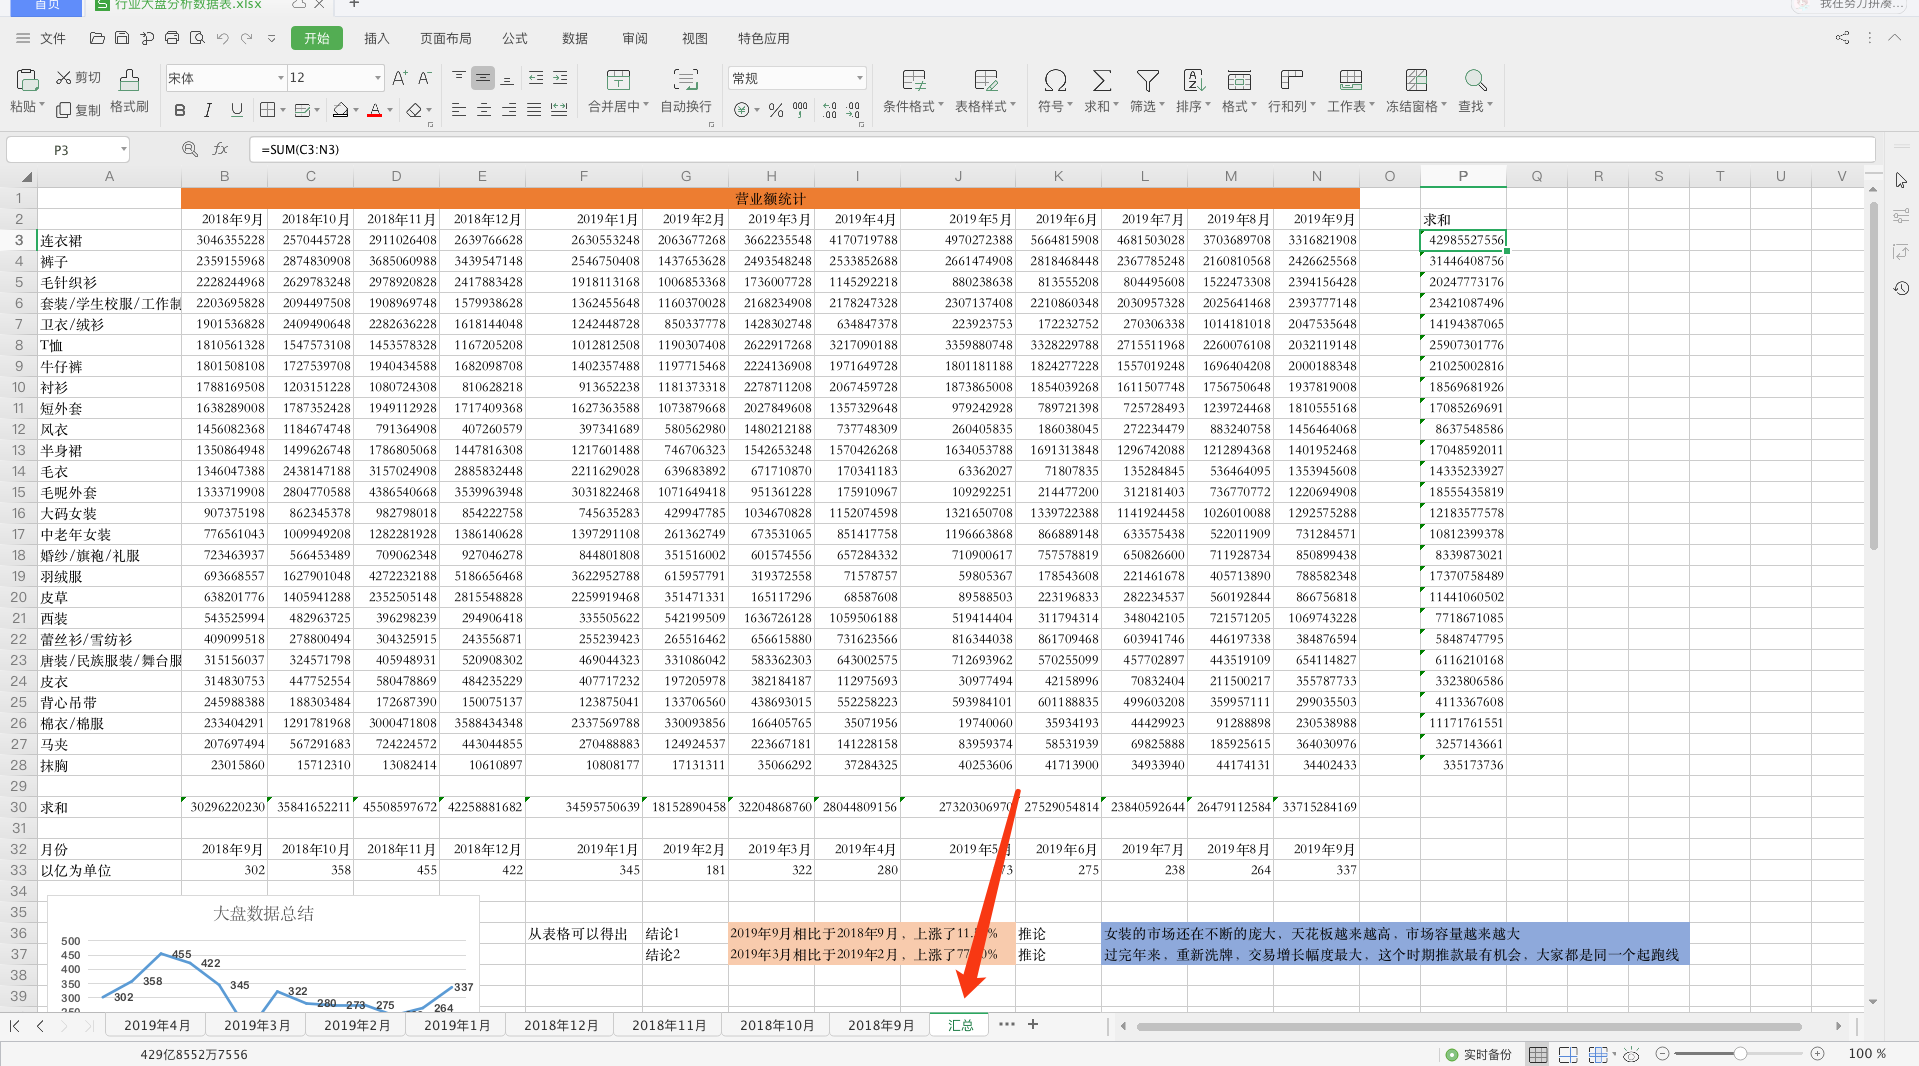
Task: Click the Cut (剪切) scissors icon
Action: (x=64, y=78)
